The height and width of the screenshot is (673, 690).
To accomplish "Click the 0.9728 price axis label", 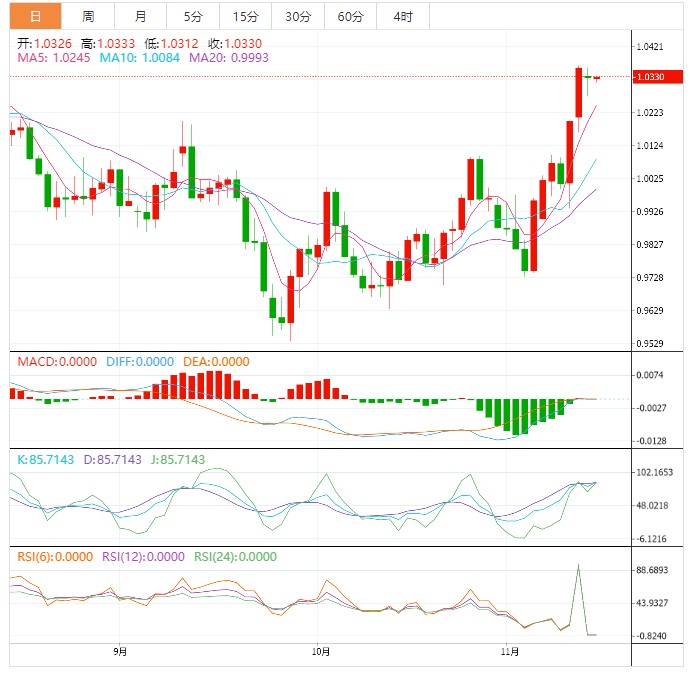I will click(x=650, y=278).
